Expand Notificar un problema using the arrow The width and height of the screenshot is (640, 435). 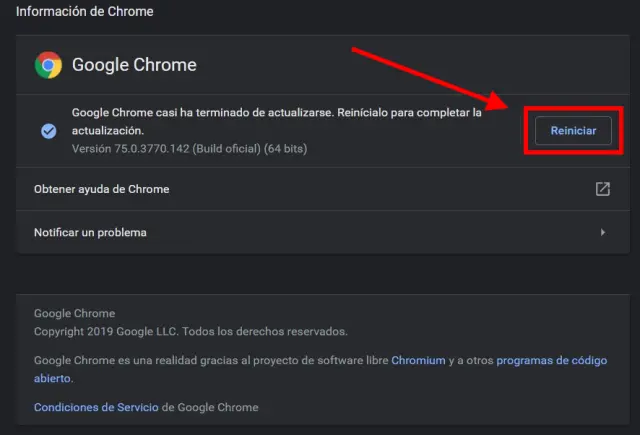602,232
